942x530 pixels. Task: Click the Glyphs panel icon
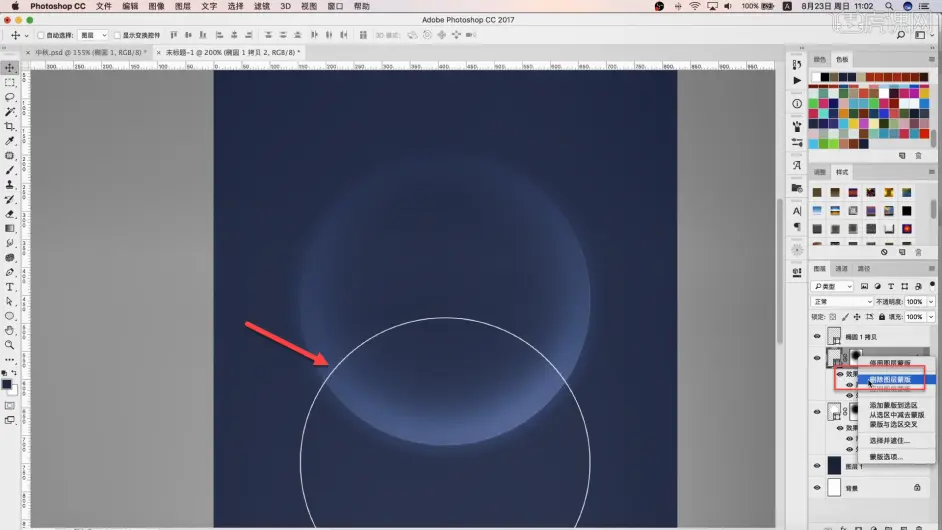point(797,165)
